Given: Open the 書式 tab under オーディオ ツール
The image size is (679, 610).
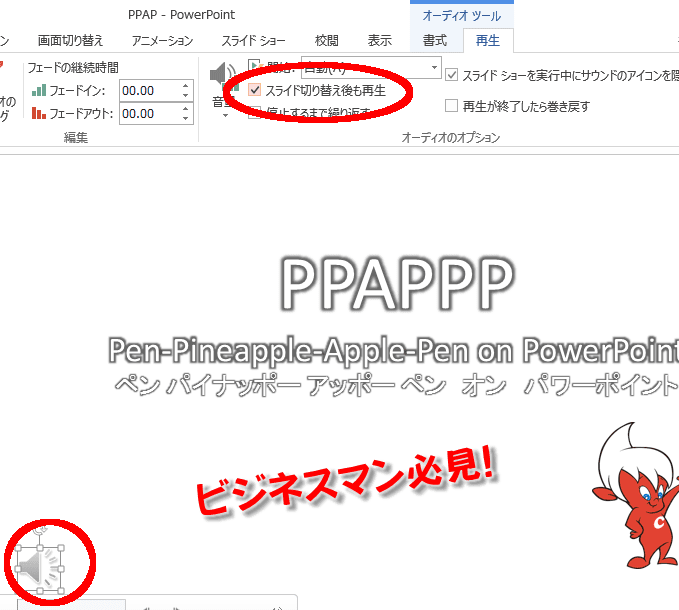Looking at the screenshot, I should [435, 40].
